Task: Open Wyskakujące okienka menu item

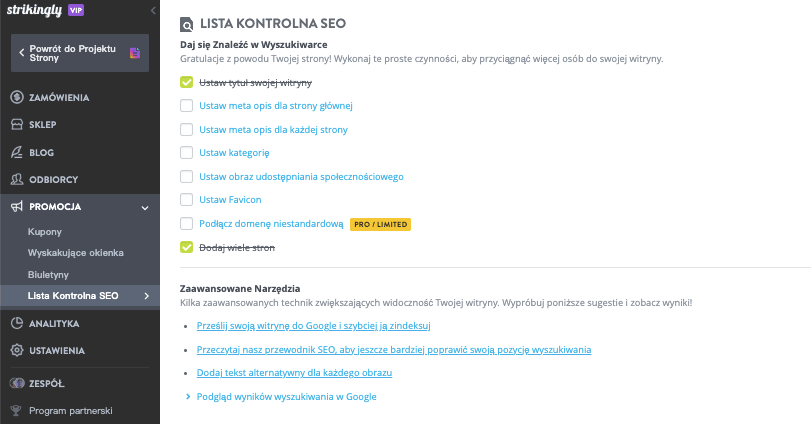Action: click(76, 253)
